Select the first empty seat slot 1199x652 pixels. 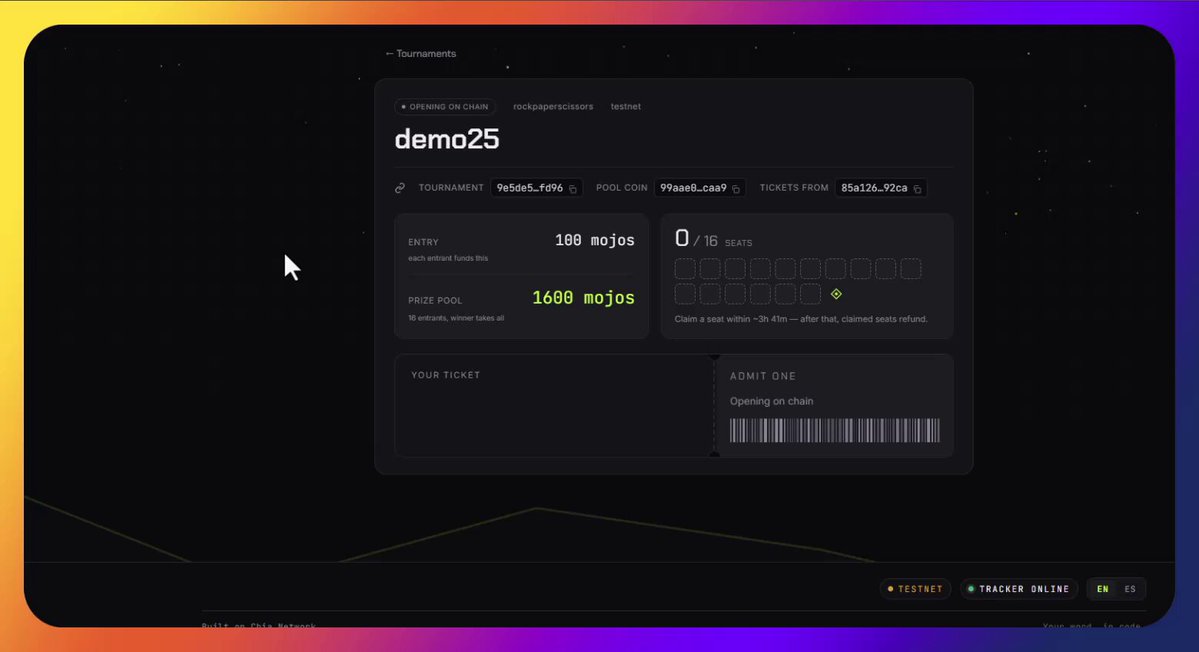click(x=685, y=268)
